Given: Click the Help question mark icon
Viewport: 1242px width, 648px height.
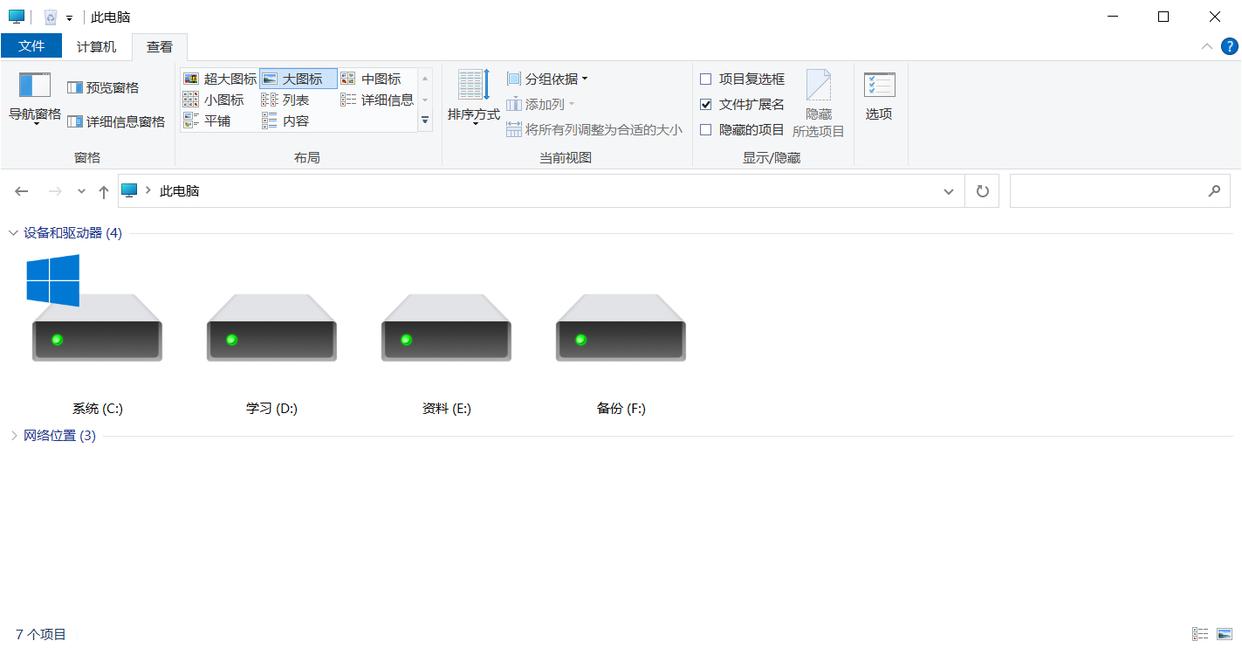Looking at the screenshot, I should (x=1229, y=47).
